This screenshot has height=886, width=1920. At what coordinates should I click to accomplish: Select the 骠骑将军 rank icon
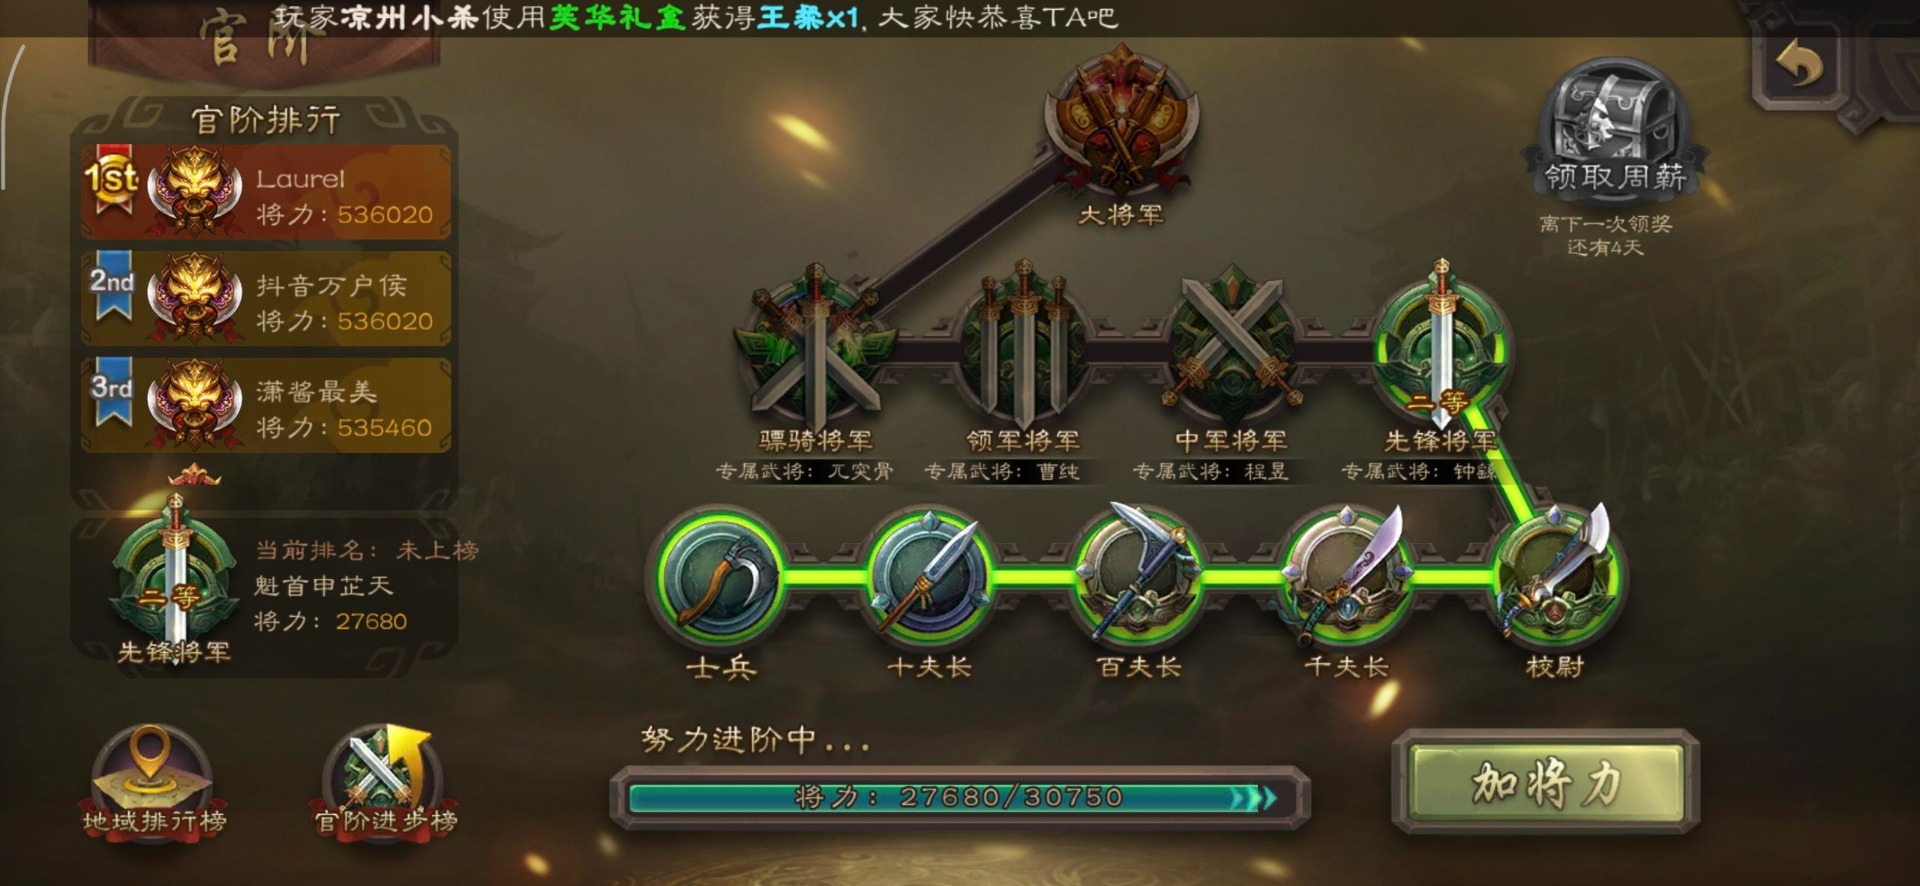816,348
